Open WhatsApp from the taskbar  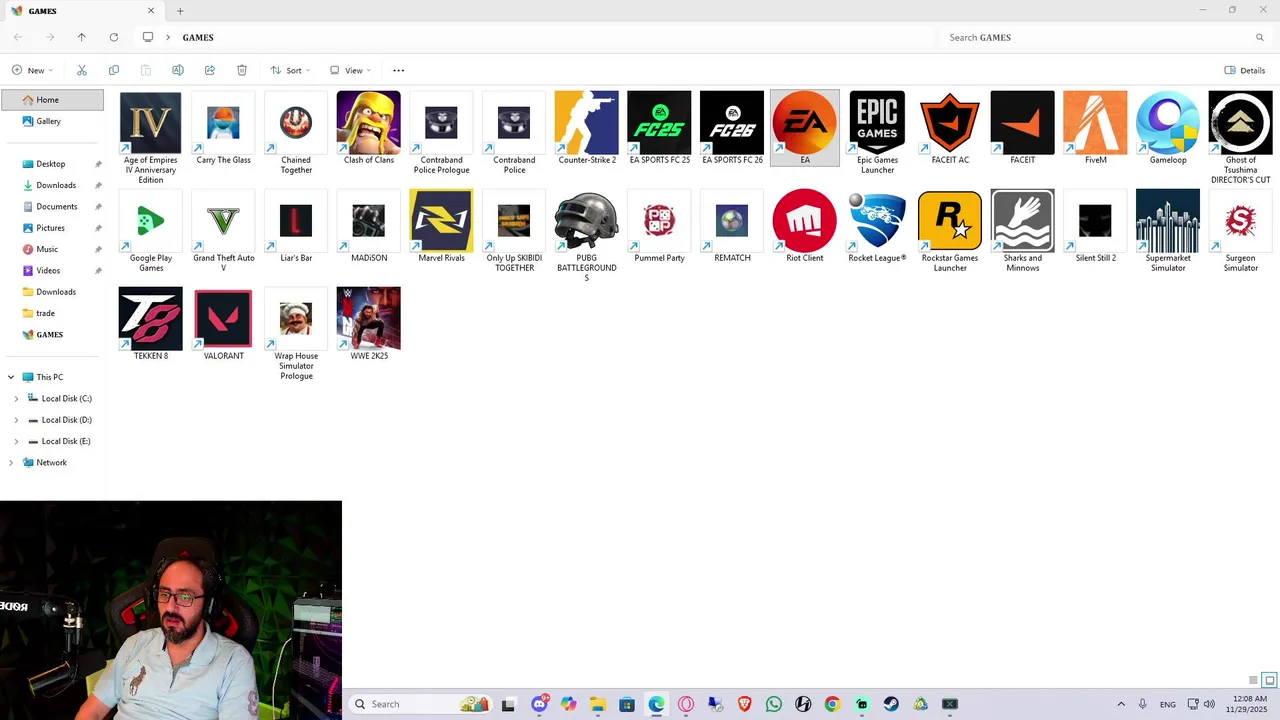774,704
